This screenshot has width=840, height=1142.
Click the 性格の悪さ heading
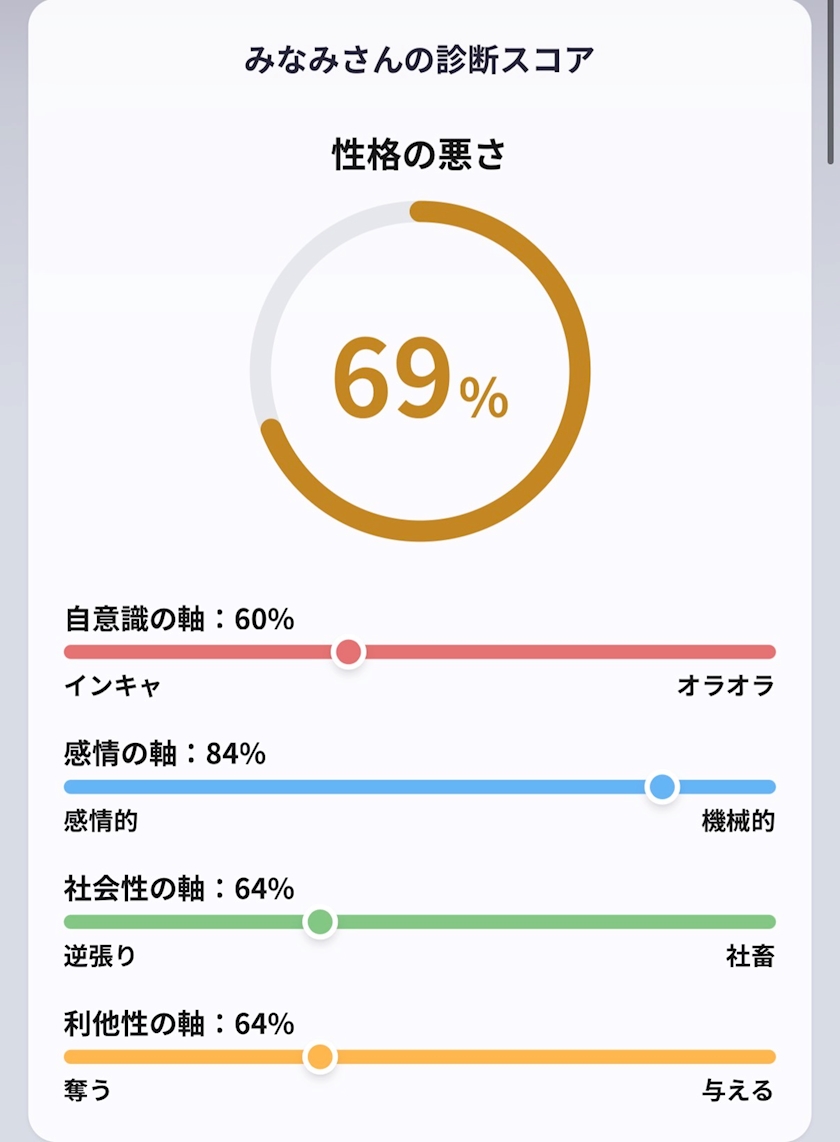[419, 154]
